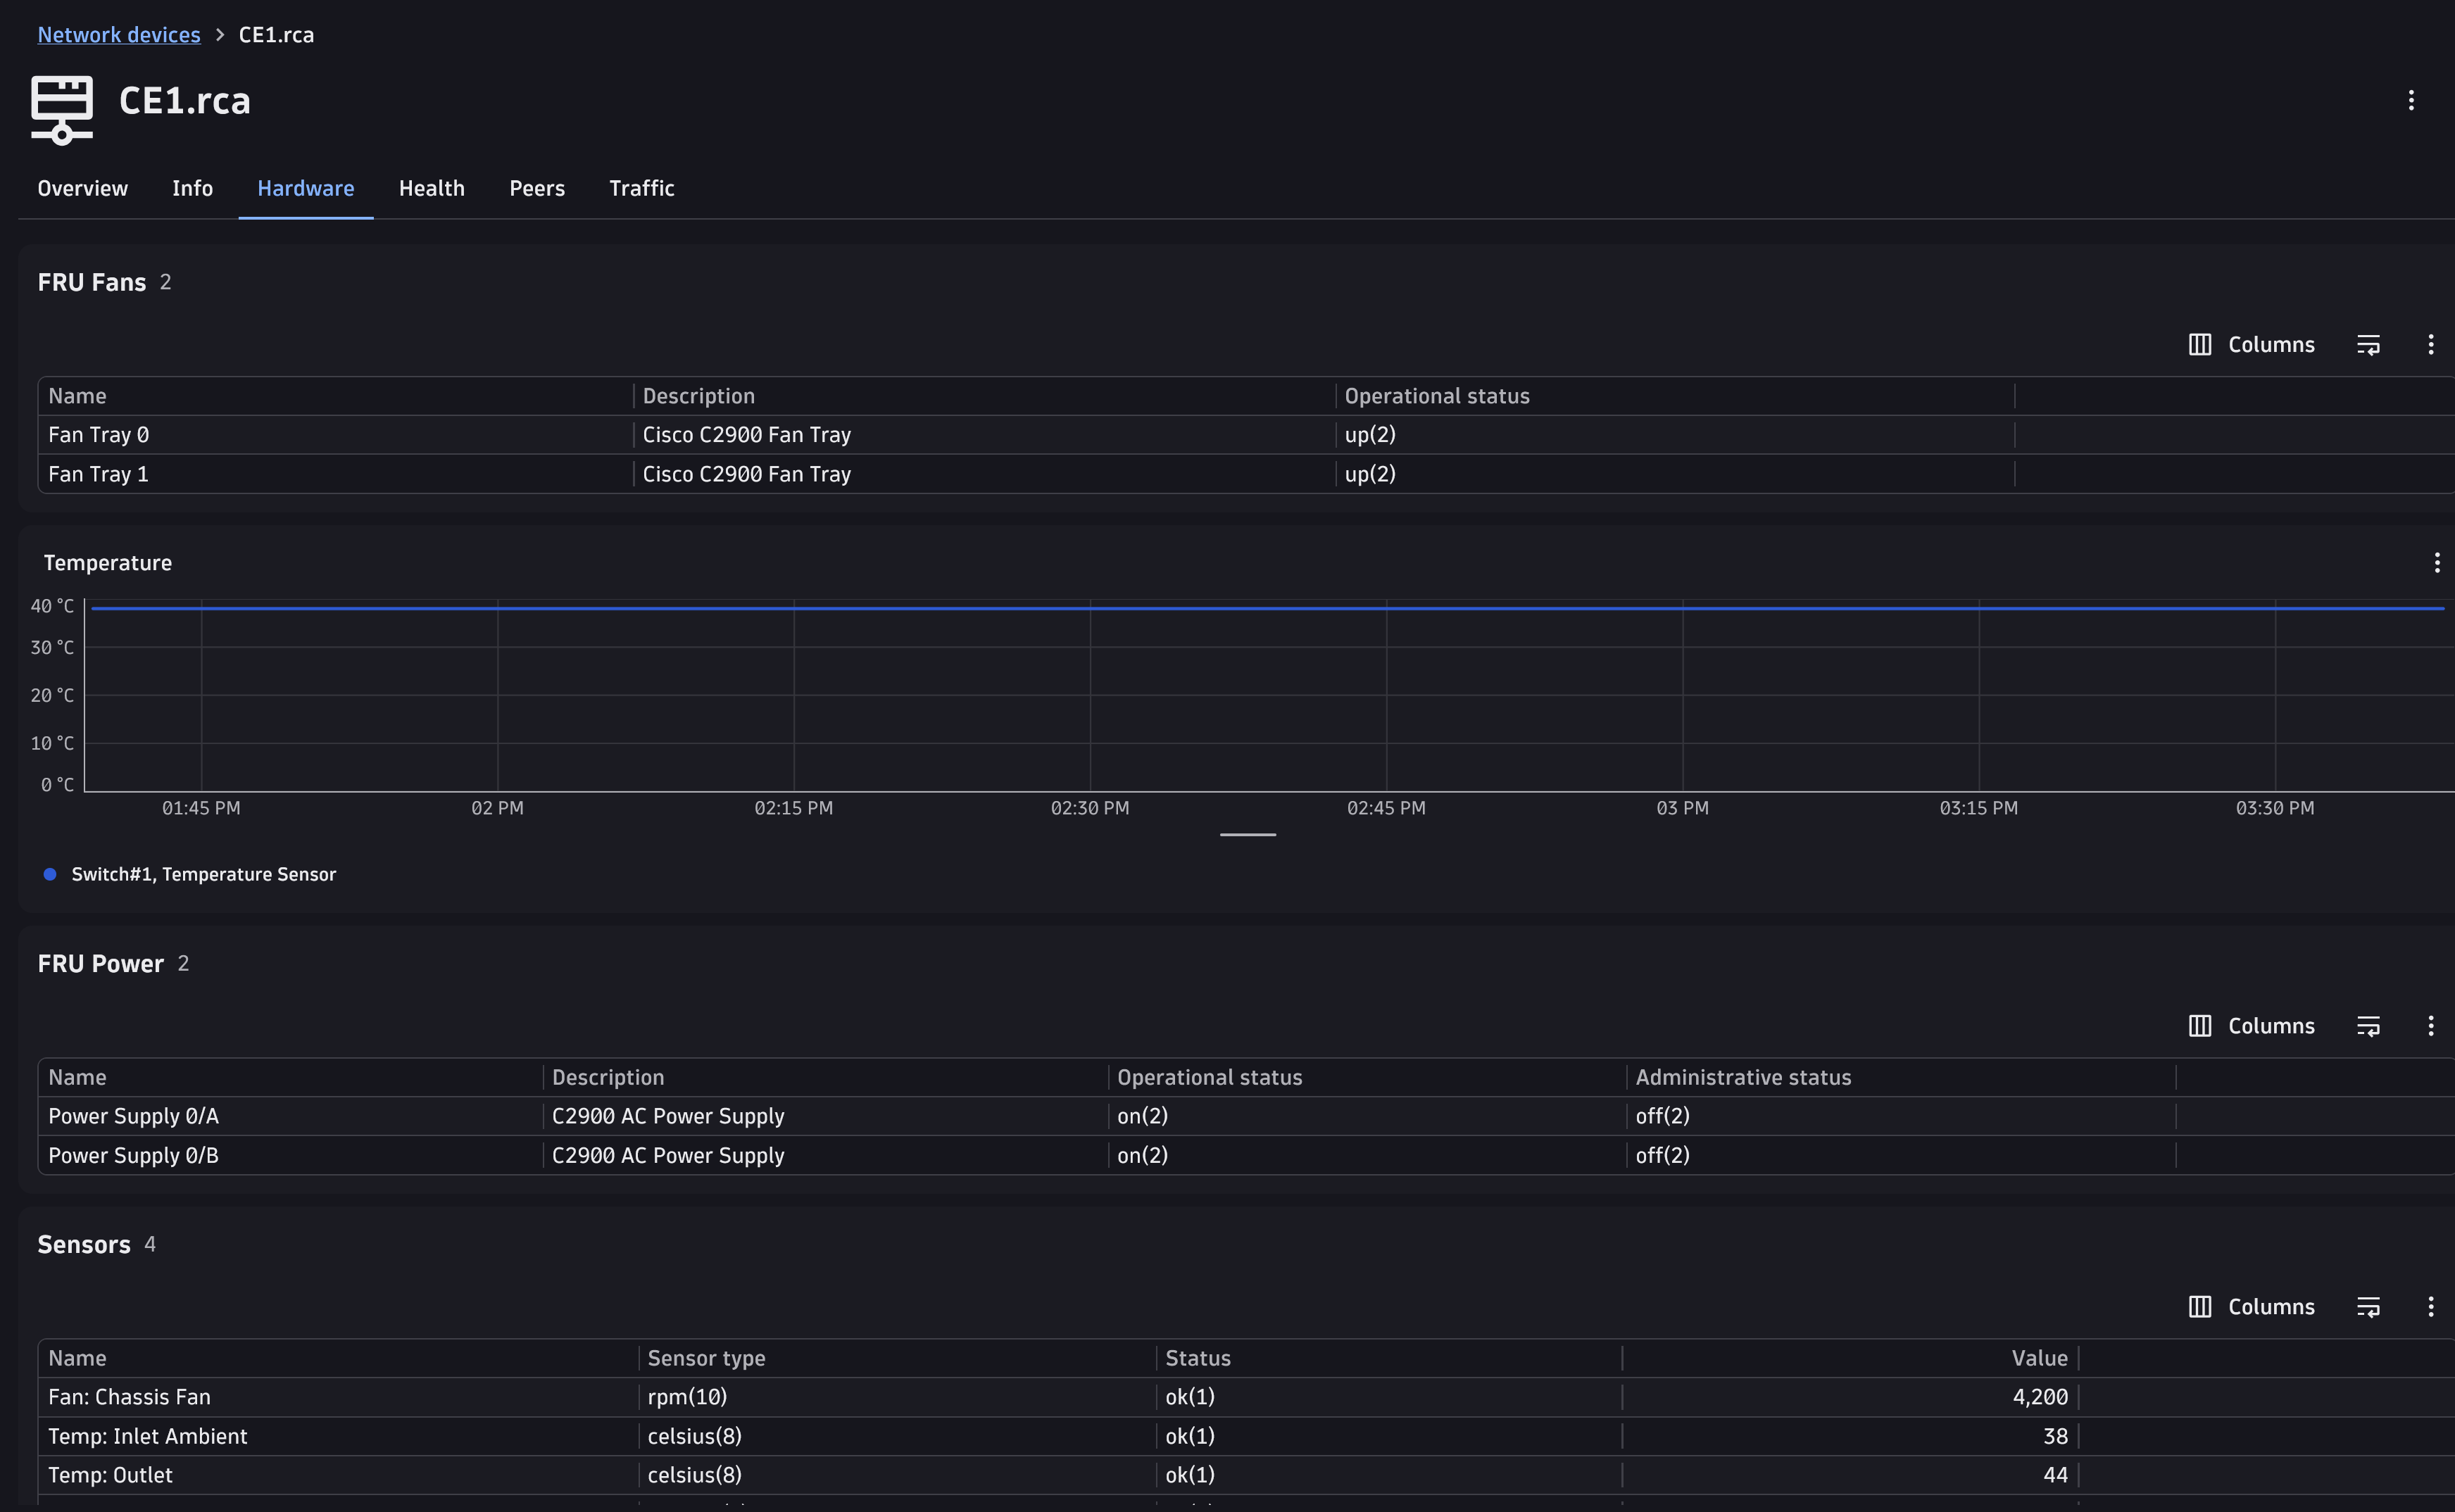Click the chart resize handle below the Temperature chart

pyautogui.click(x=1247, y=834)
